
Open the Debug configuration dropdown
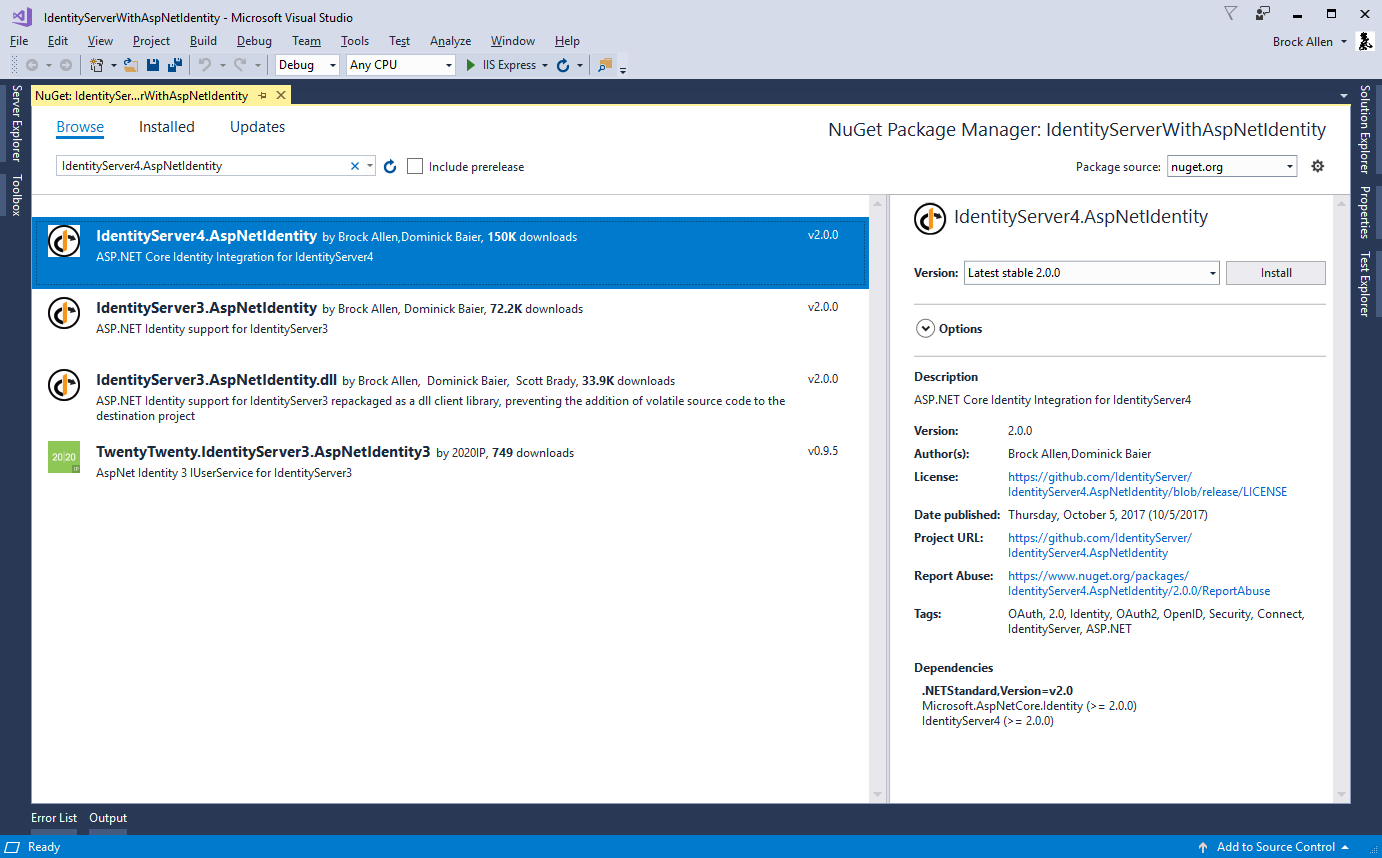tap(308, 65)
